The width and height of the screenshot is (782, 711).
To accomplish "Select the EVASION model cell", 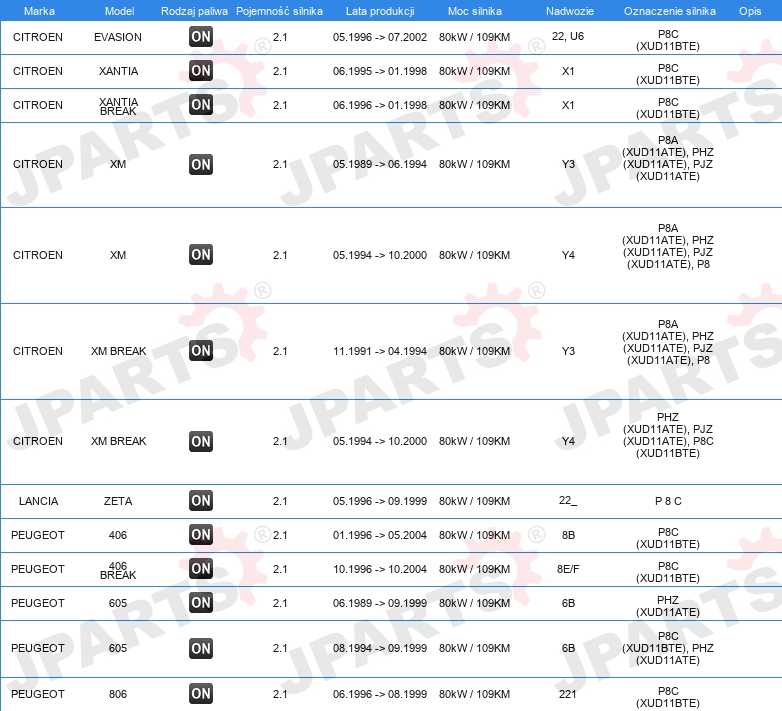I will (x=118, y=37).
